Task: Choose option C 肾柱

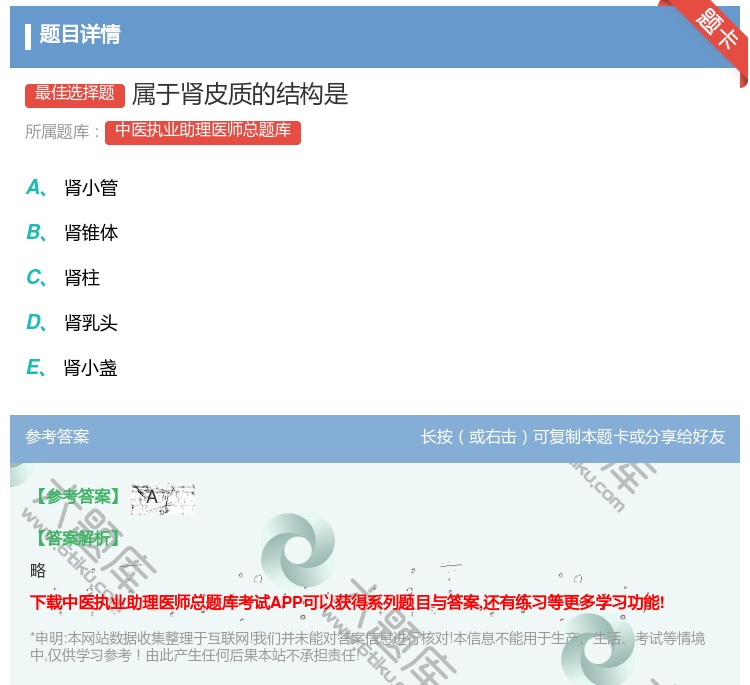Action: pos(63,277)
